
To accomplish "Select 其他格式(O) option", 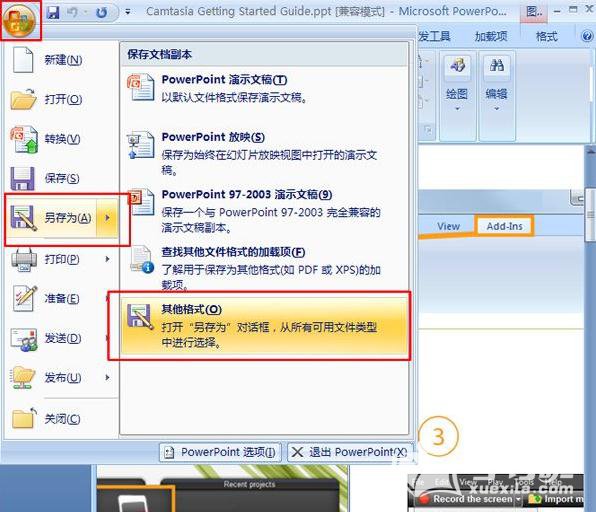I will tap(264, 326).
